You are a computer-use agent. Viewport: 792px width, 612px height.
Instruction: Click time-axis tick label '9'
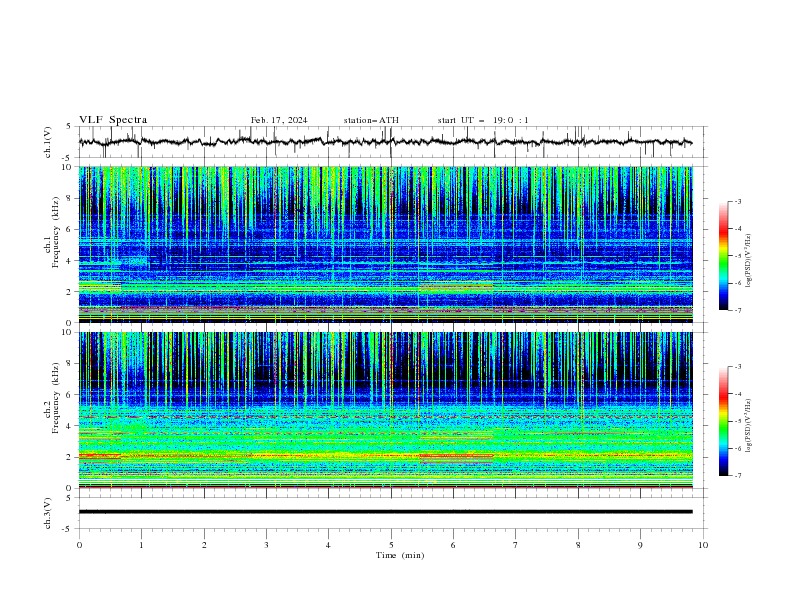640,545
